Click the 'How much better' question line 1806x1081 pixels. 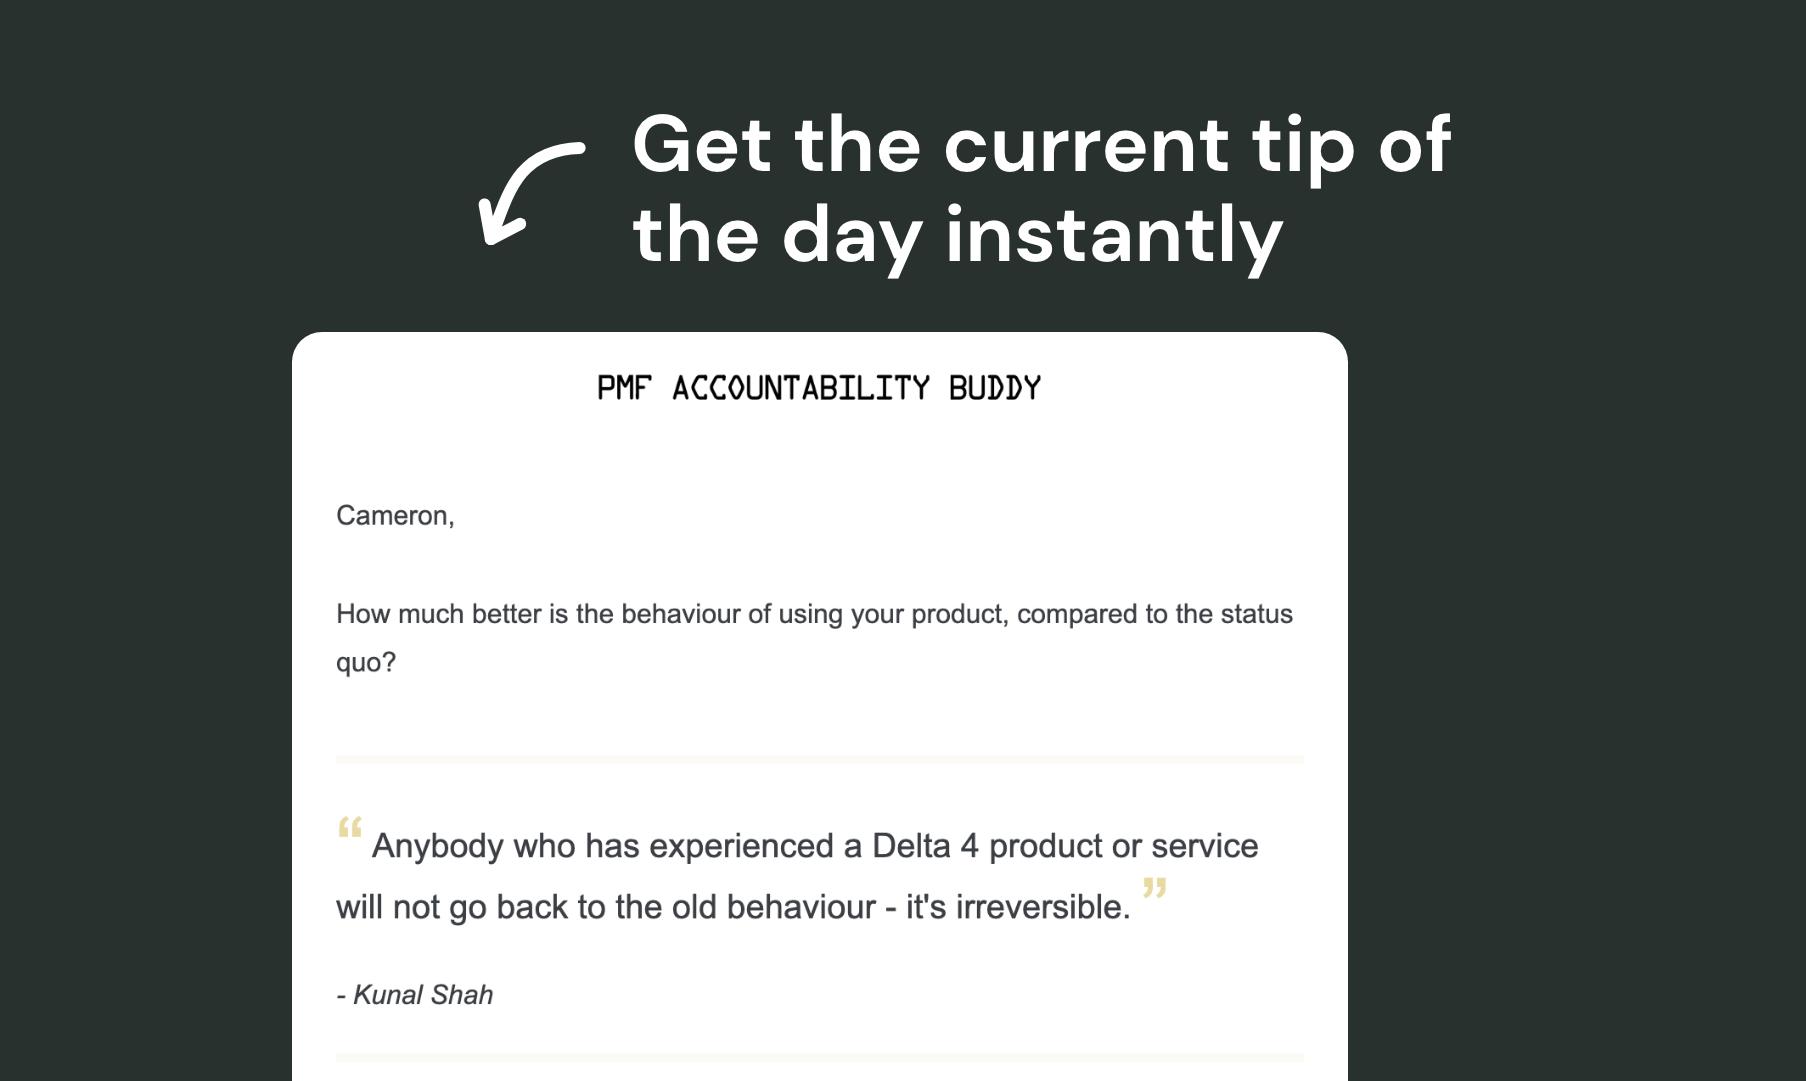813,614
